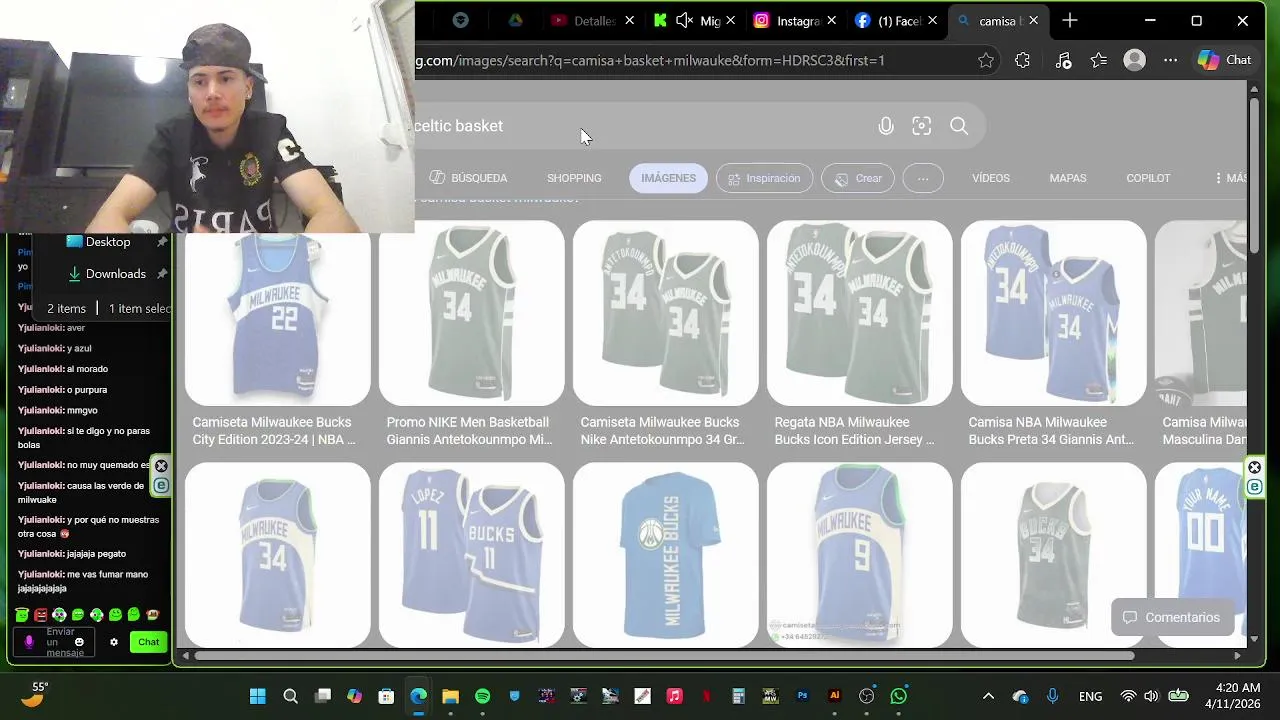Open visual search with the camera icon
This screenshot has height=720, width=1280.
pos(922,126)
